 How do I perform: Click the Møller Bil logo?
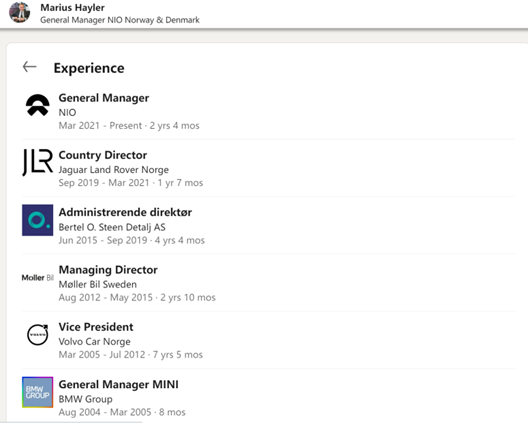[x=38, y=278]
